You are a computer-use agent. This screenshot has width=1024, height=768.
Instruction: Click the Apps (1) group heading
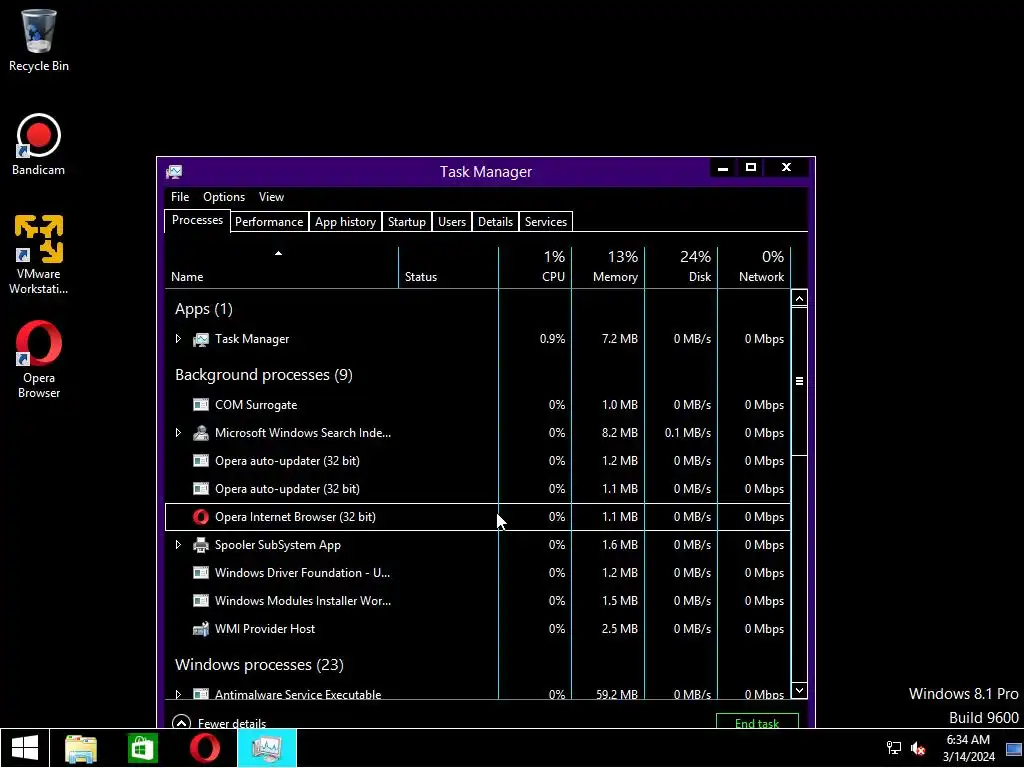204,309
